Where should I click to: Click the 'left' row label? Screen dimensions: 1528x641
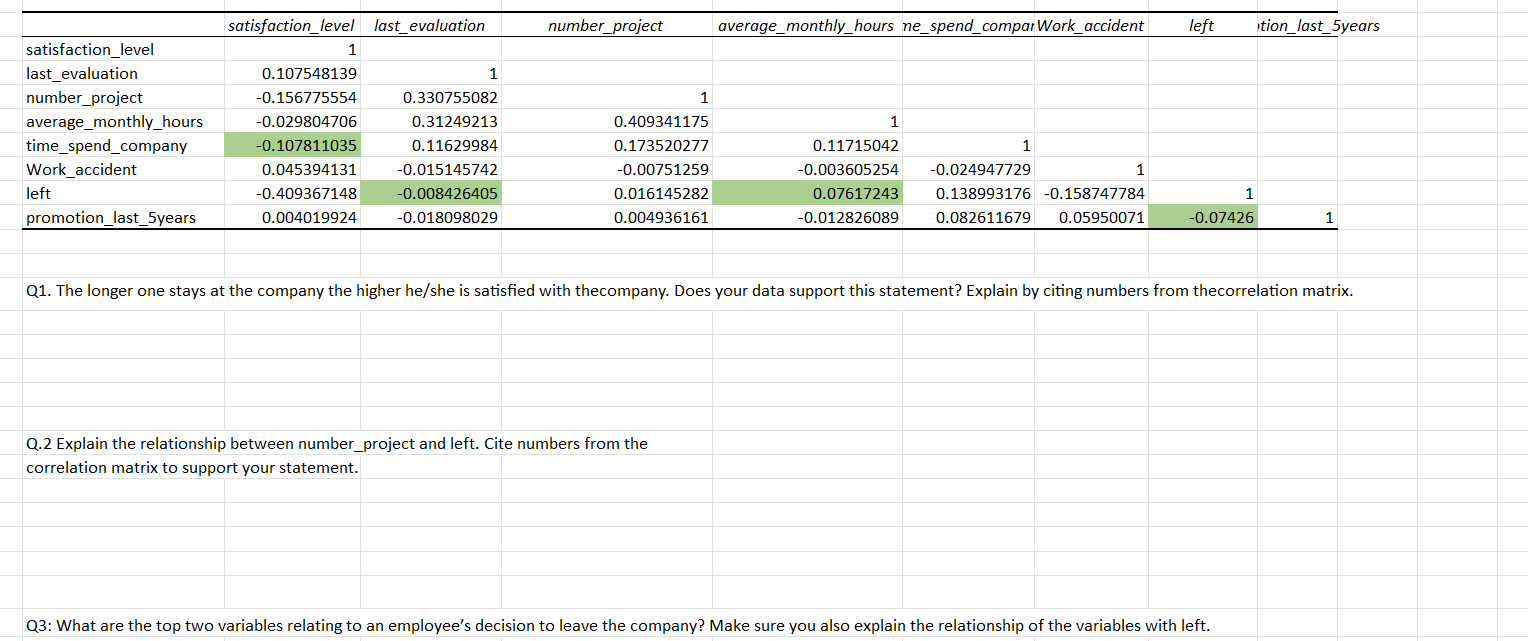(38, 193)
